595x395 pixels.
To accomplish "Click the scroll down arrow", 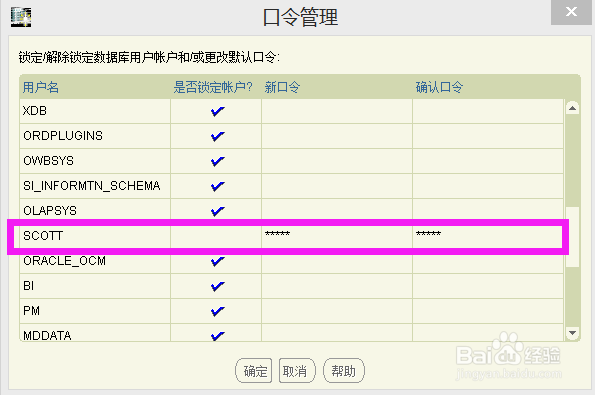I will 572,333.
